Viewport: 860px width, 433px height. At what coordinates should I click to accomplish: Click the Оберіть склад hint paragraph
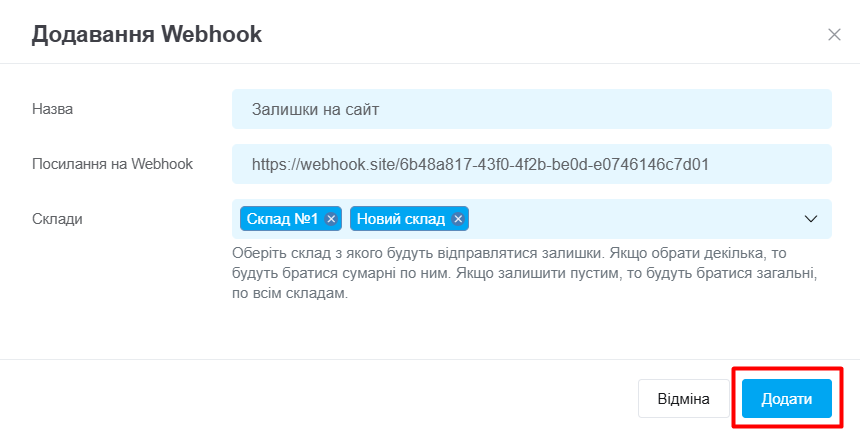click(x=525, y=273)
